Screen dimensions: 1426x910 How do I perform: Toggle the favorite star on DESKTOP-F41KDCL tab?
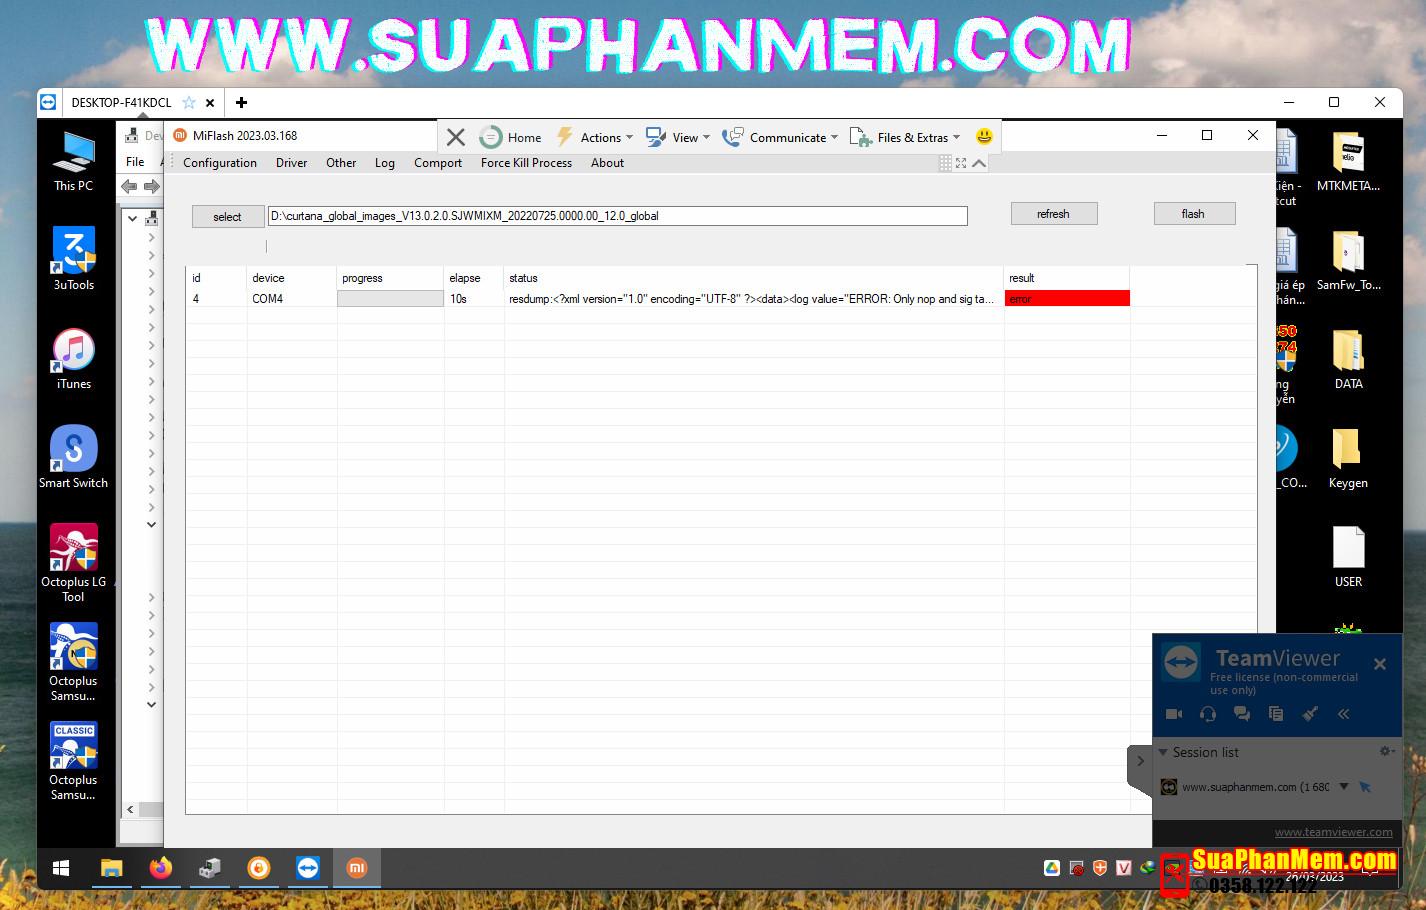point(189,102)
